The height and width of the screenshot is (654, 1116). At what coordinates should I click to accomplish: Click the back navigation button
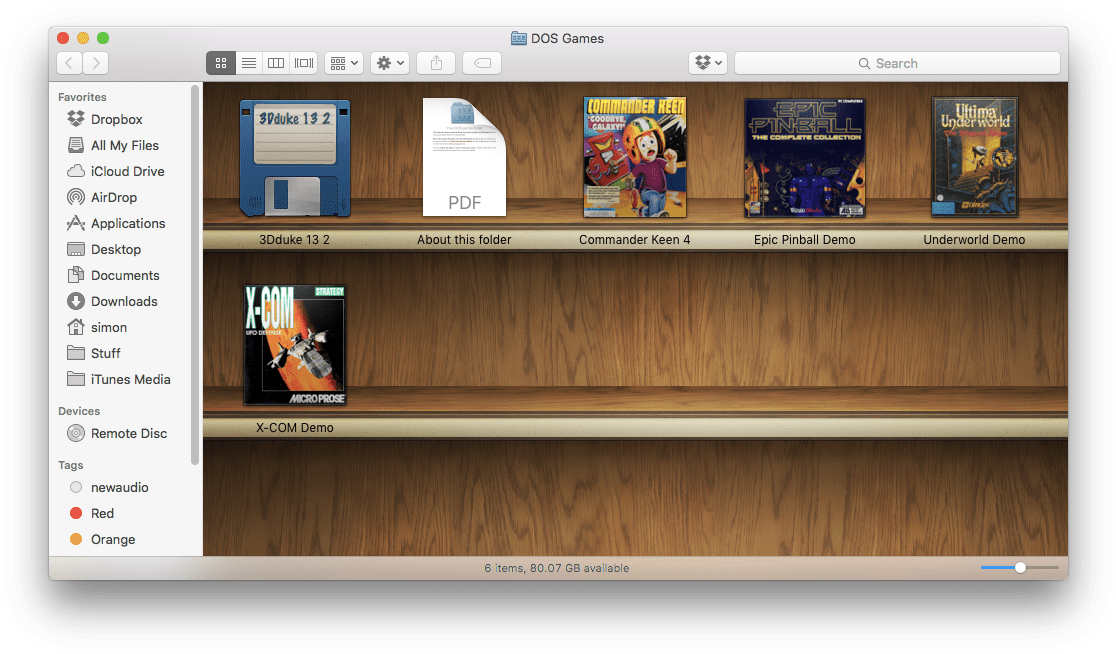pos(68,62)
